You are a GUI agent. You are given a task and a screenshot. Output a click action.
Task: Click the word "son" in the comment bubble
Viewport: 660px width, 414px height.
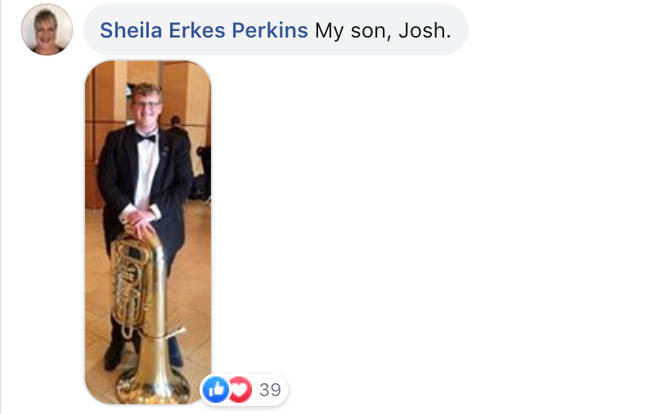pos(369,31)
